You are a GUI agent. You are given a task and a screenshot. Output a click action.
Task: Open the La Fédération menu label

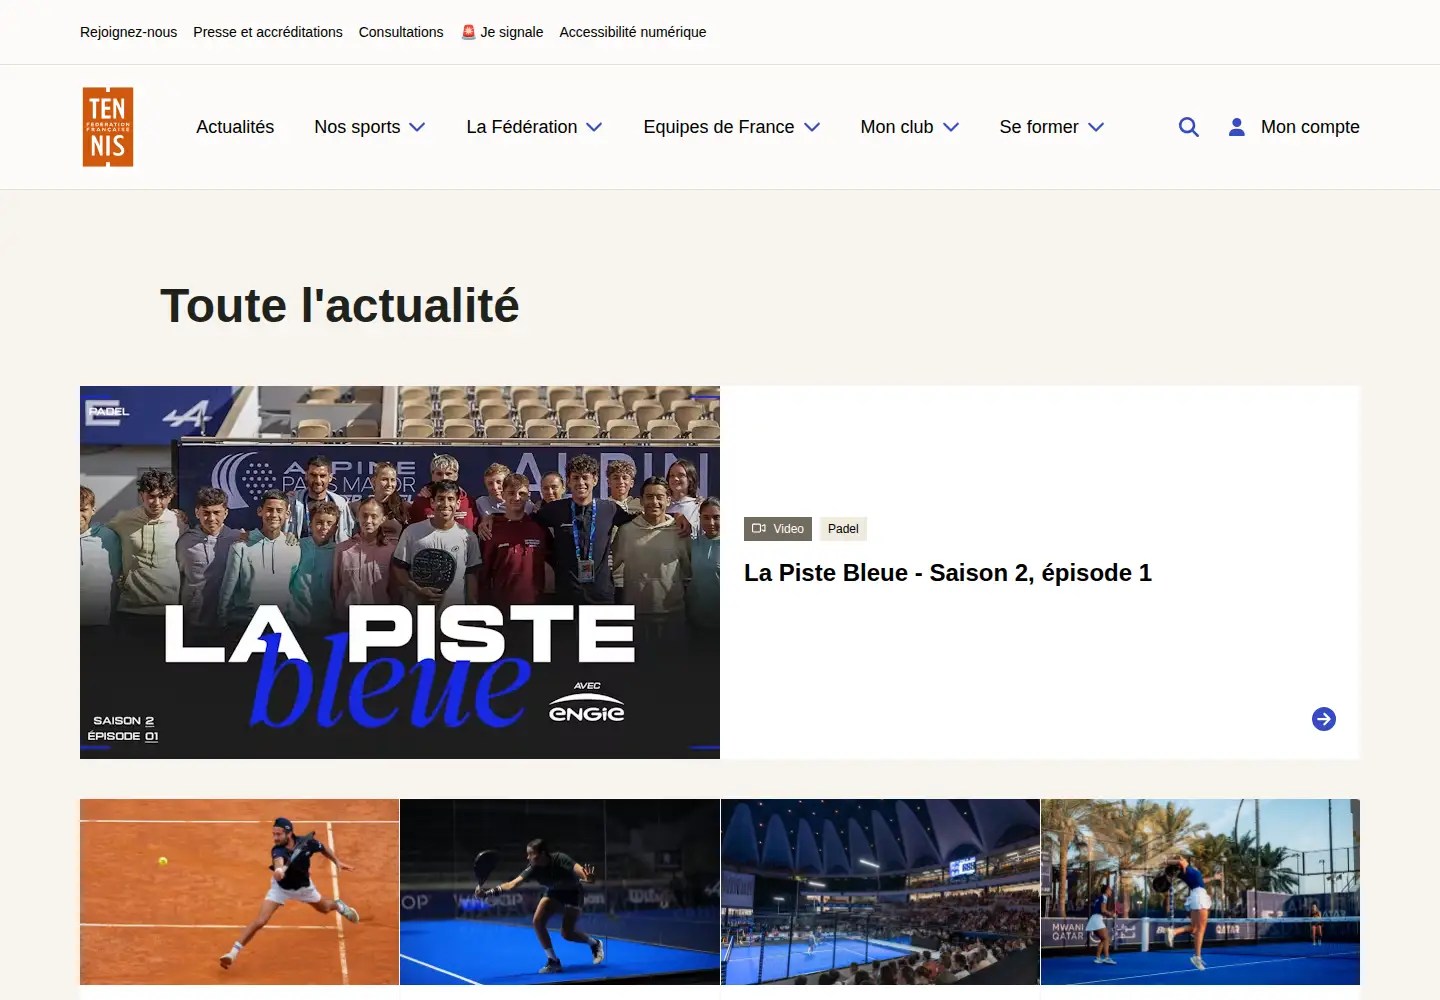point(522,127)
